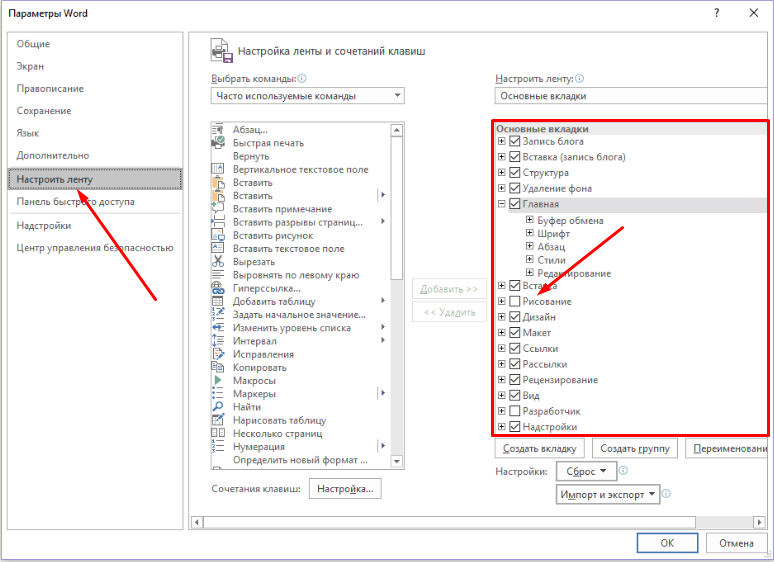Viewport: 774px width, 562px height.
Task: Uncheck the Главная tab checkbox
Action: click(515, 204)
